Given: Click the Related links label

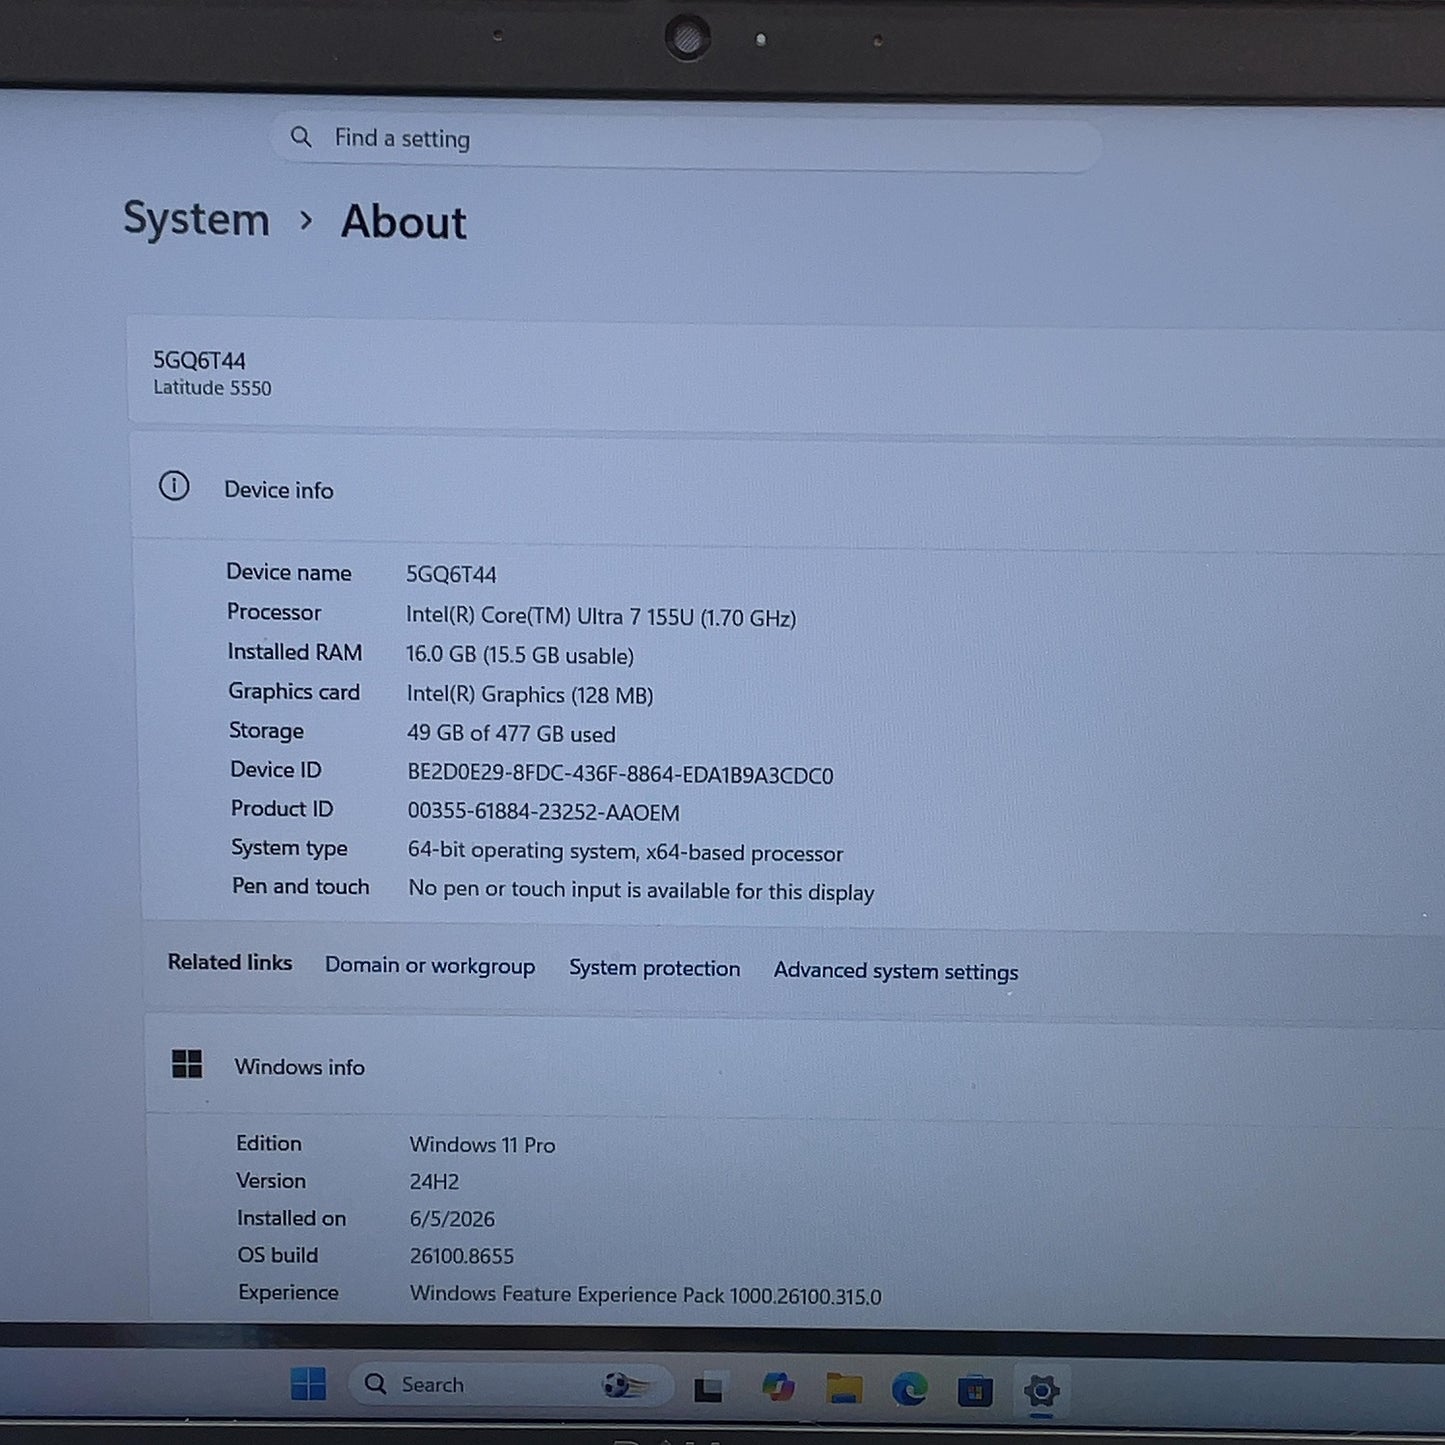Looking at the screenshot, I should point(230,962).
